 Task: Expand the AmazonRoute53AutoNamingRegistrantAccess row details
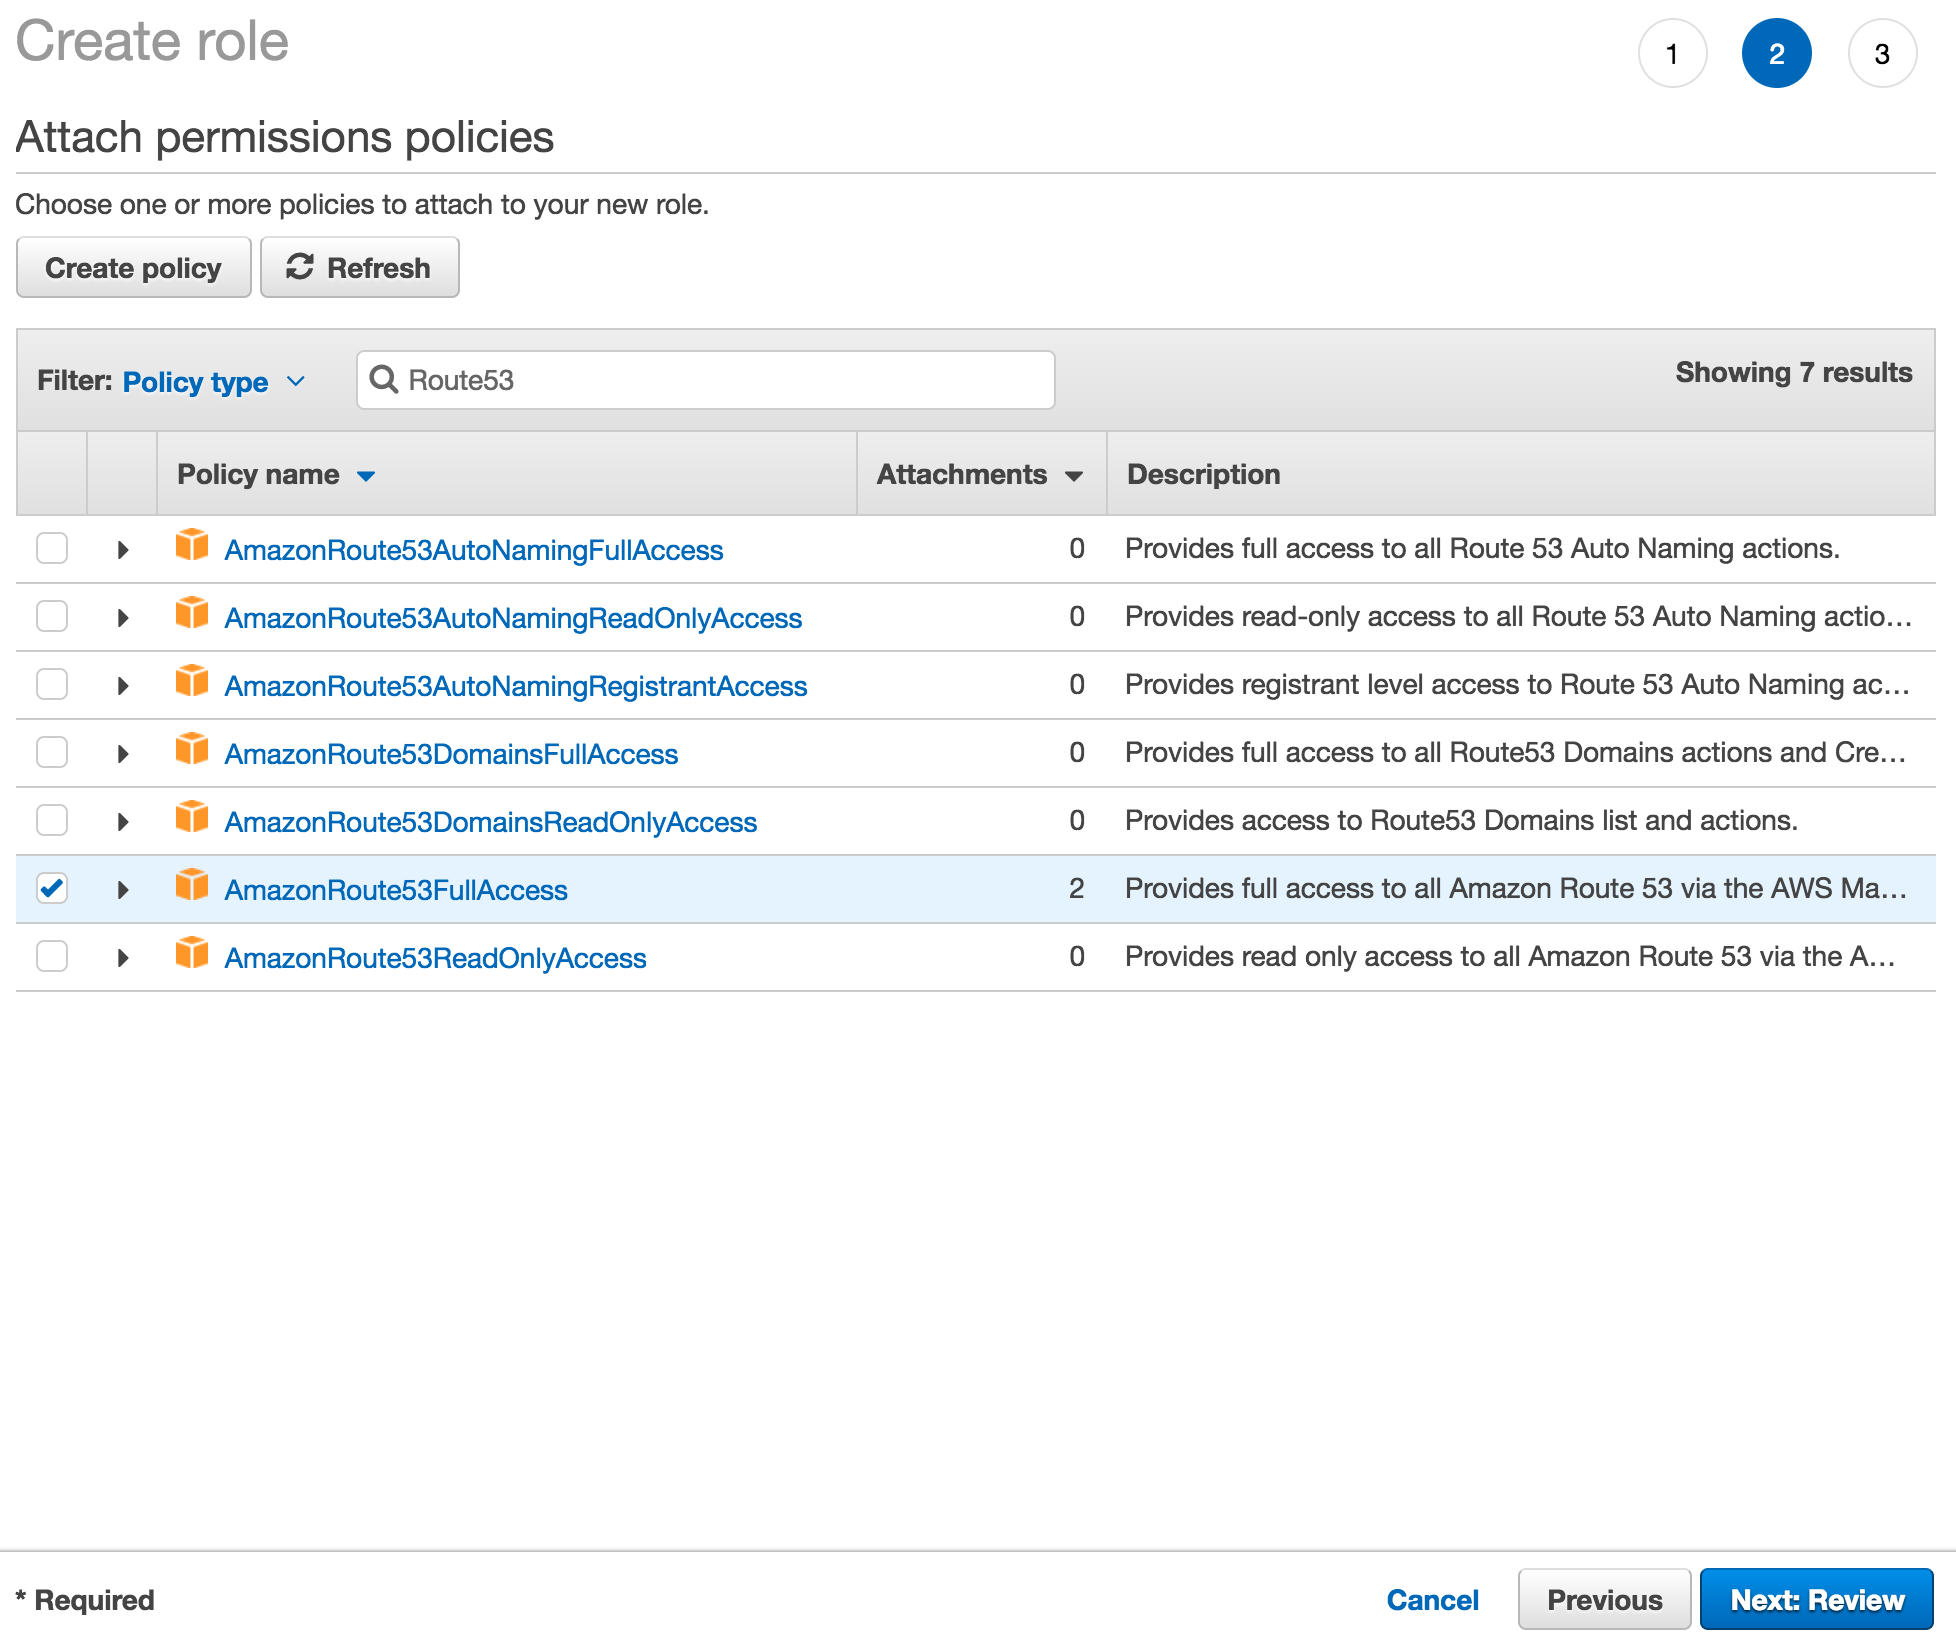(122, 686)
